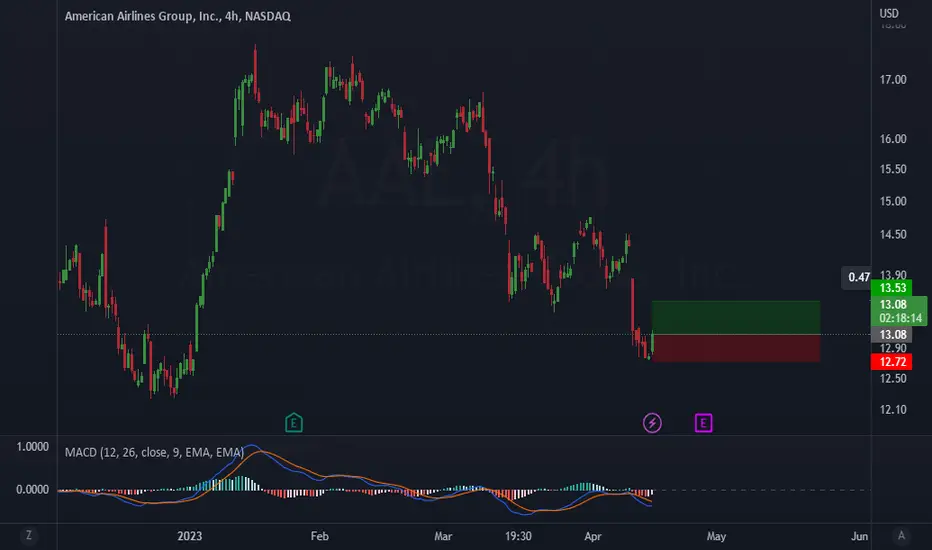Click the purple lightning bolt event icon
Viewport: 932px width, 550px height.
tap(652, 423)
